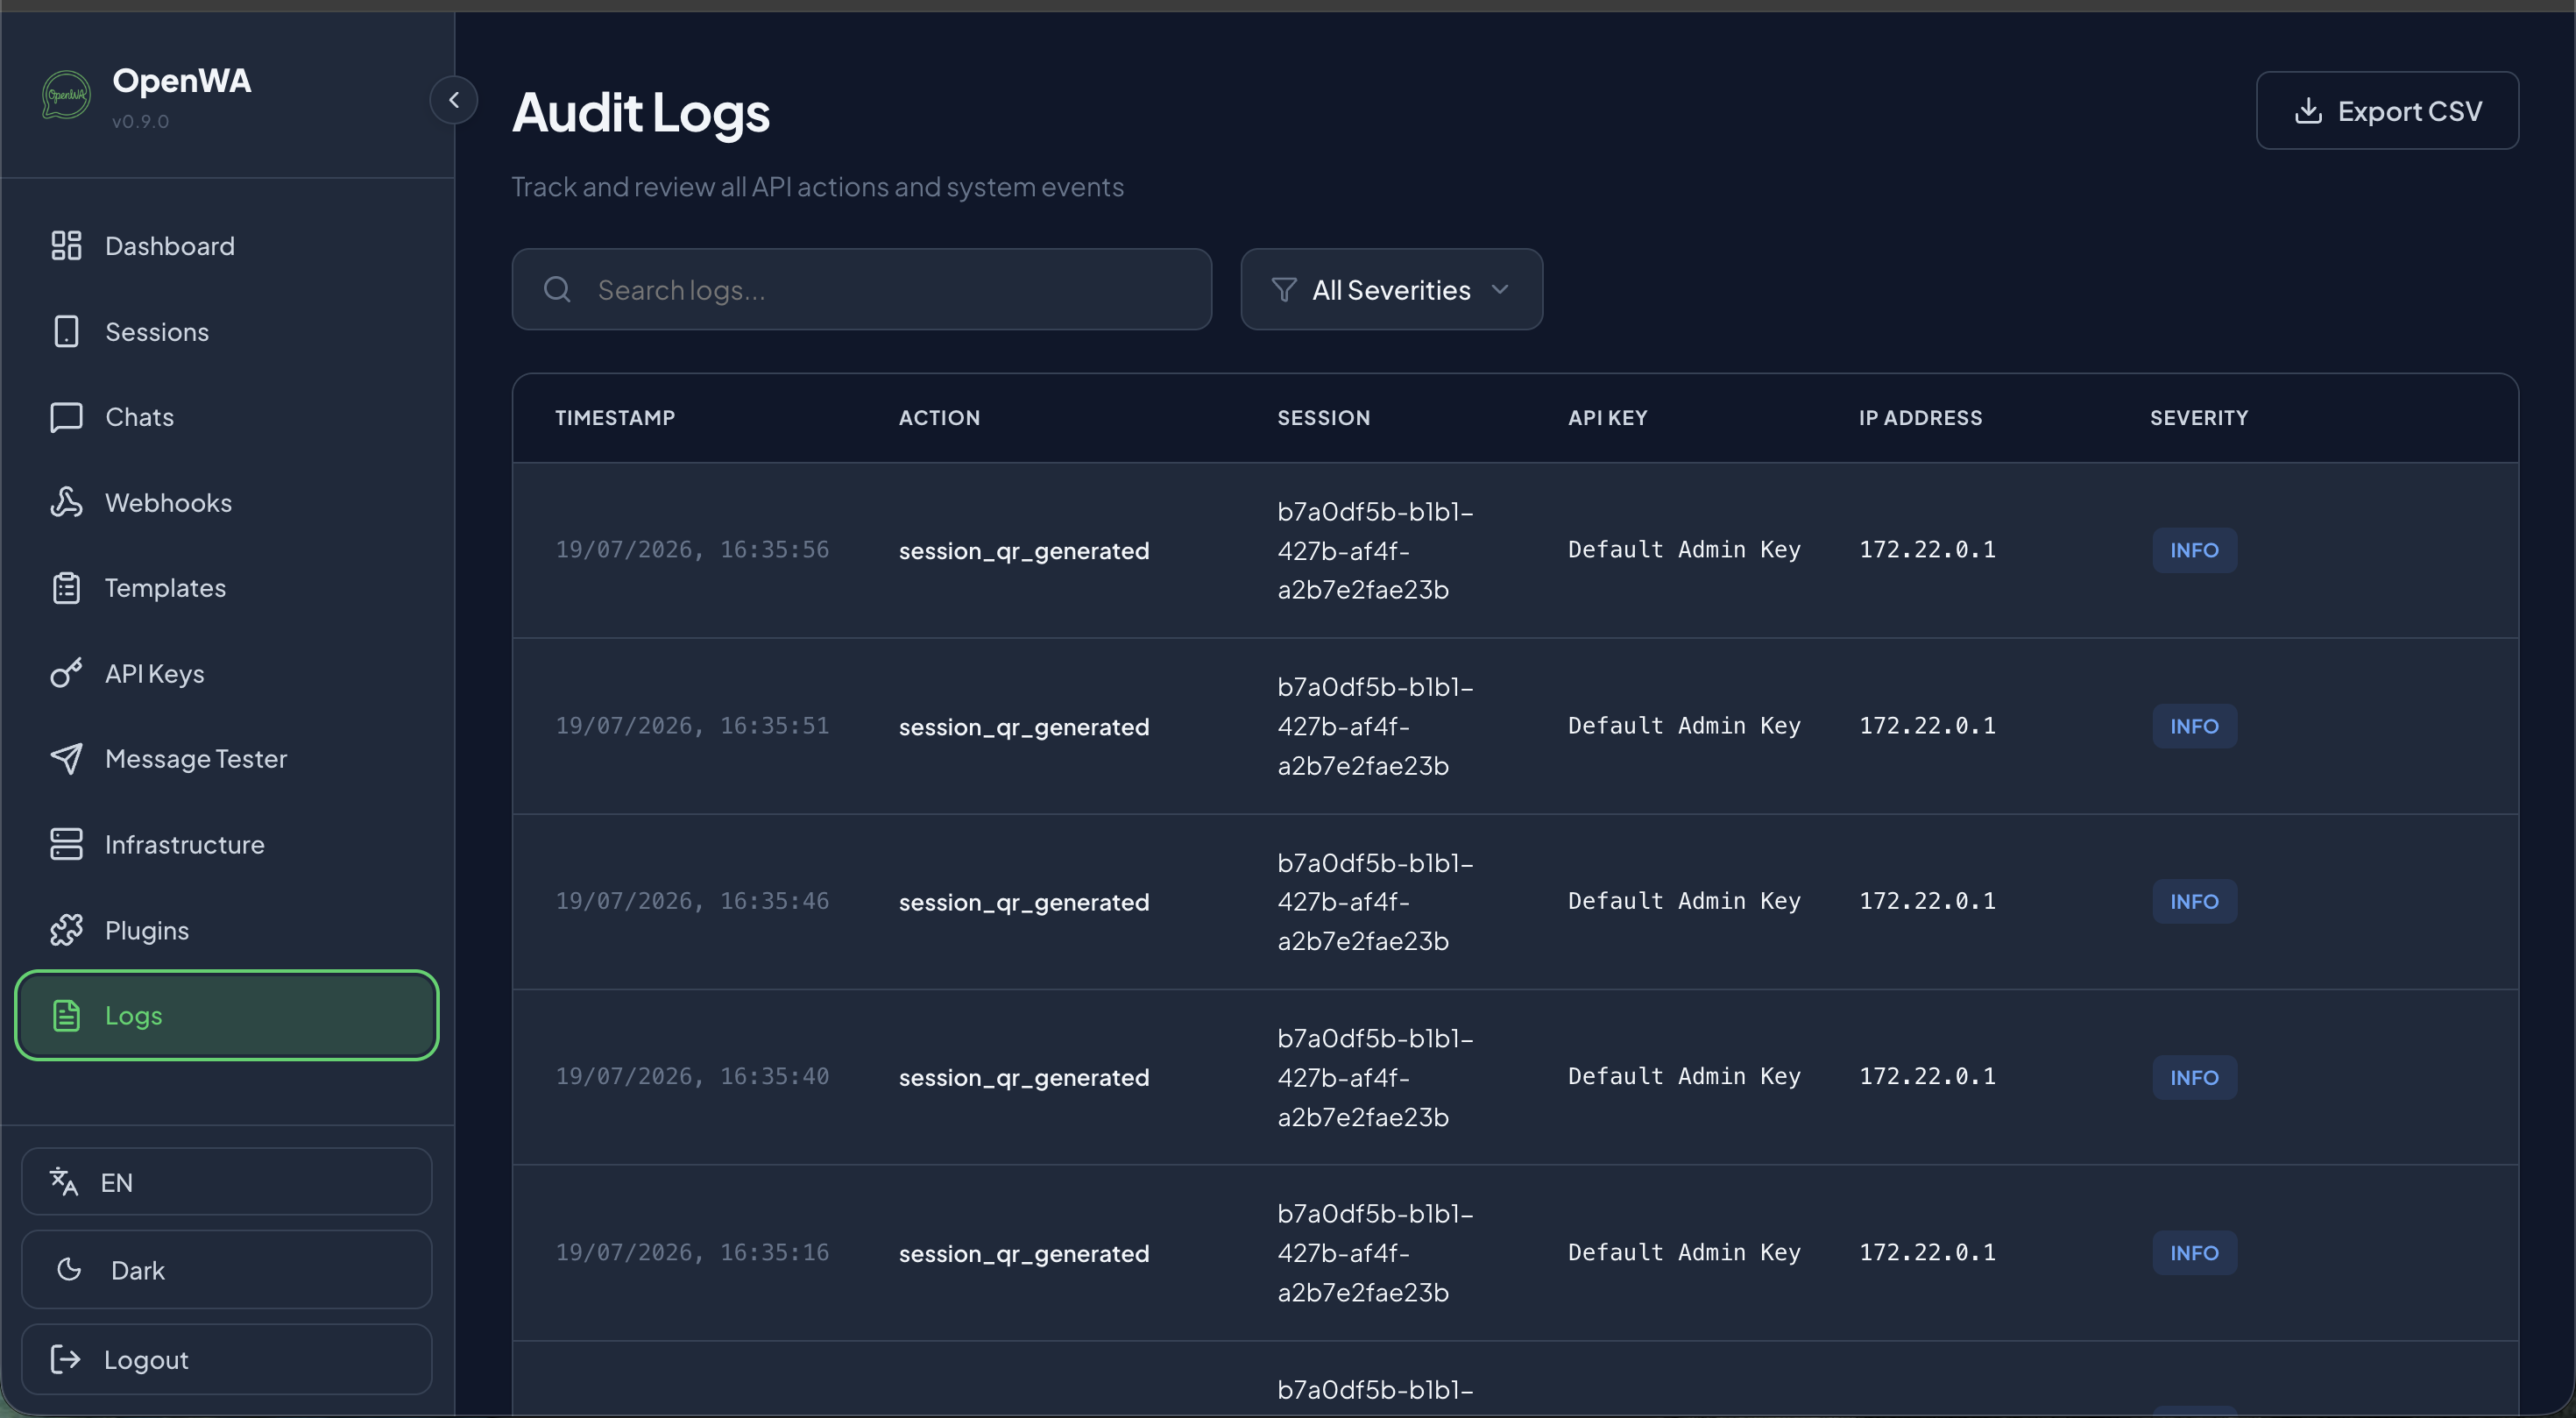Click INFO badge in the 16:35:56 row

2195,550
